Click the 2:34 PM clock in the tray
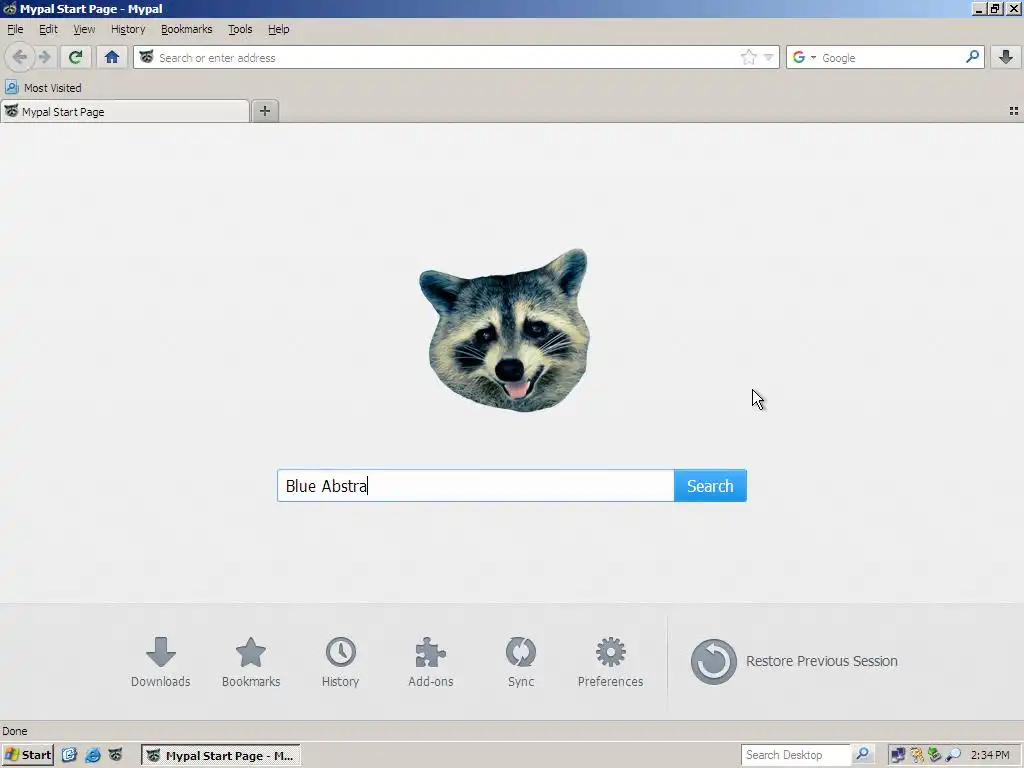 [990, 756]
